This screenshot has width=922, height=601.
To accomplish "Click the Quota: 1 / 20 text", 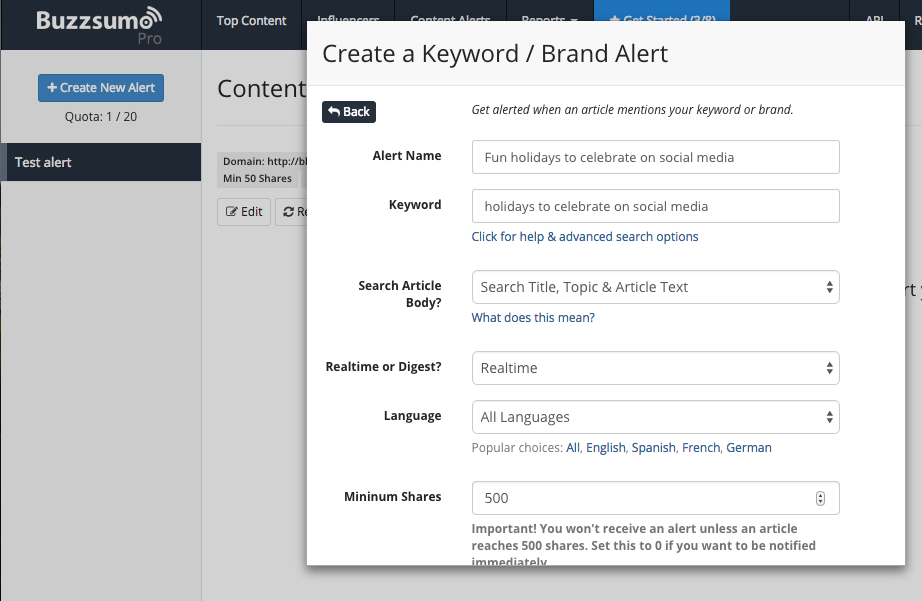I will tap(101, 116).
